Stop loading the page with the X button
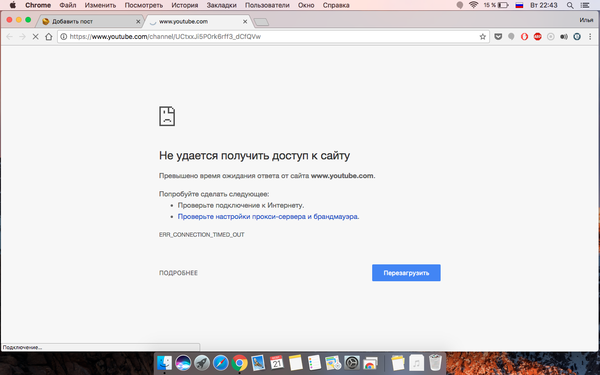The height and width of the screenshot is (375, 600). tap(35, 37)
